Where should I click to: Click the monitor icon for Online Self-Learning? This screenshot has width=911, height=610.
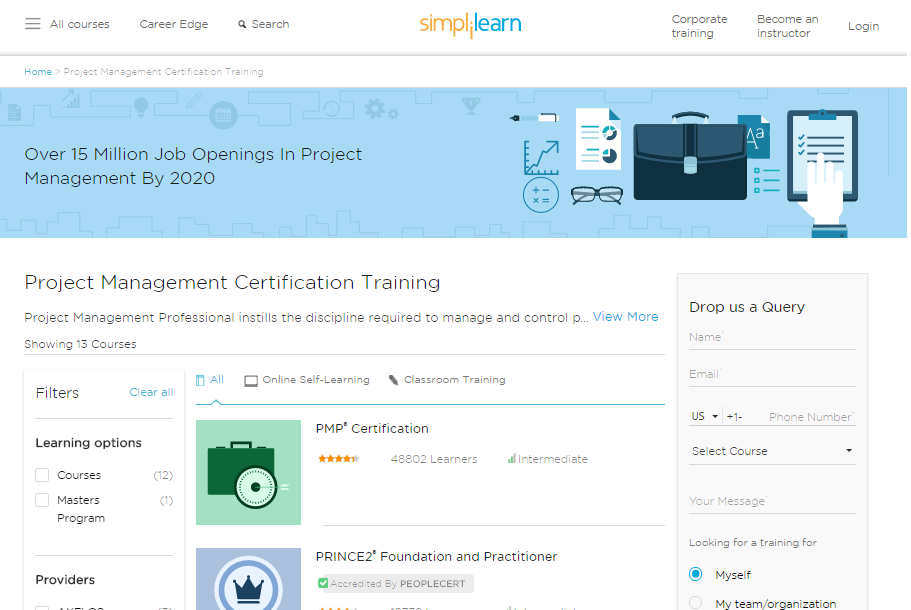pyautogui.click(x=250, y=380)
